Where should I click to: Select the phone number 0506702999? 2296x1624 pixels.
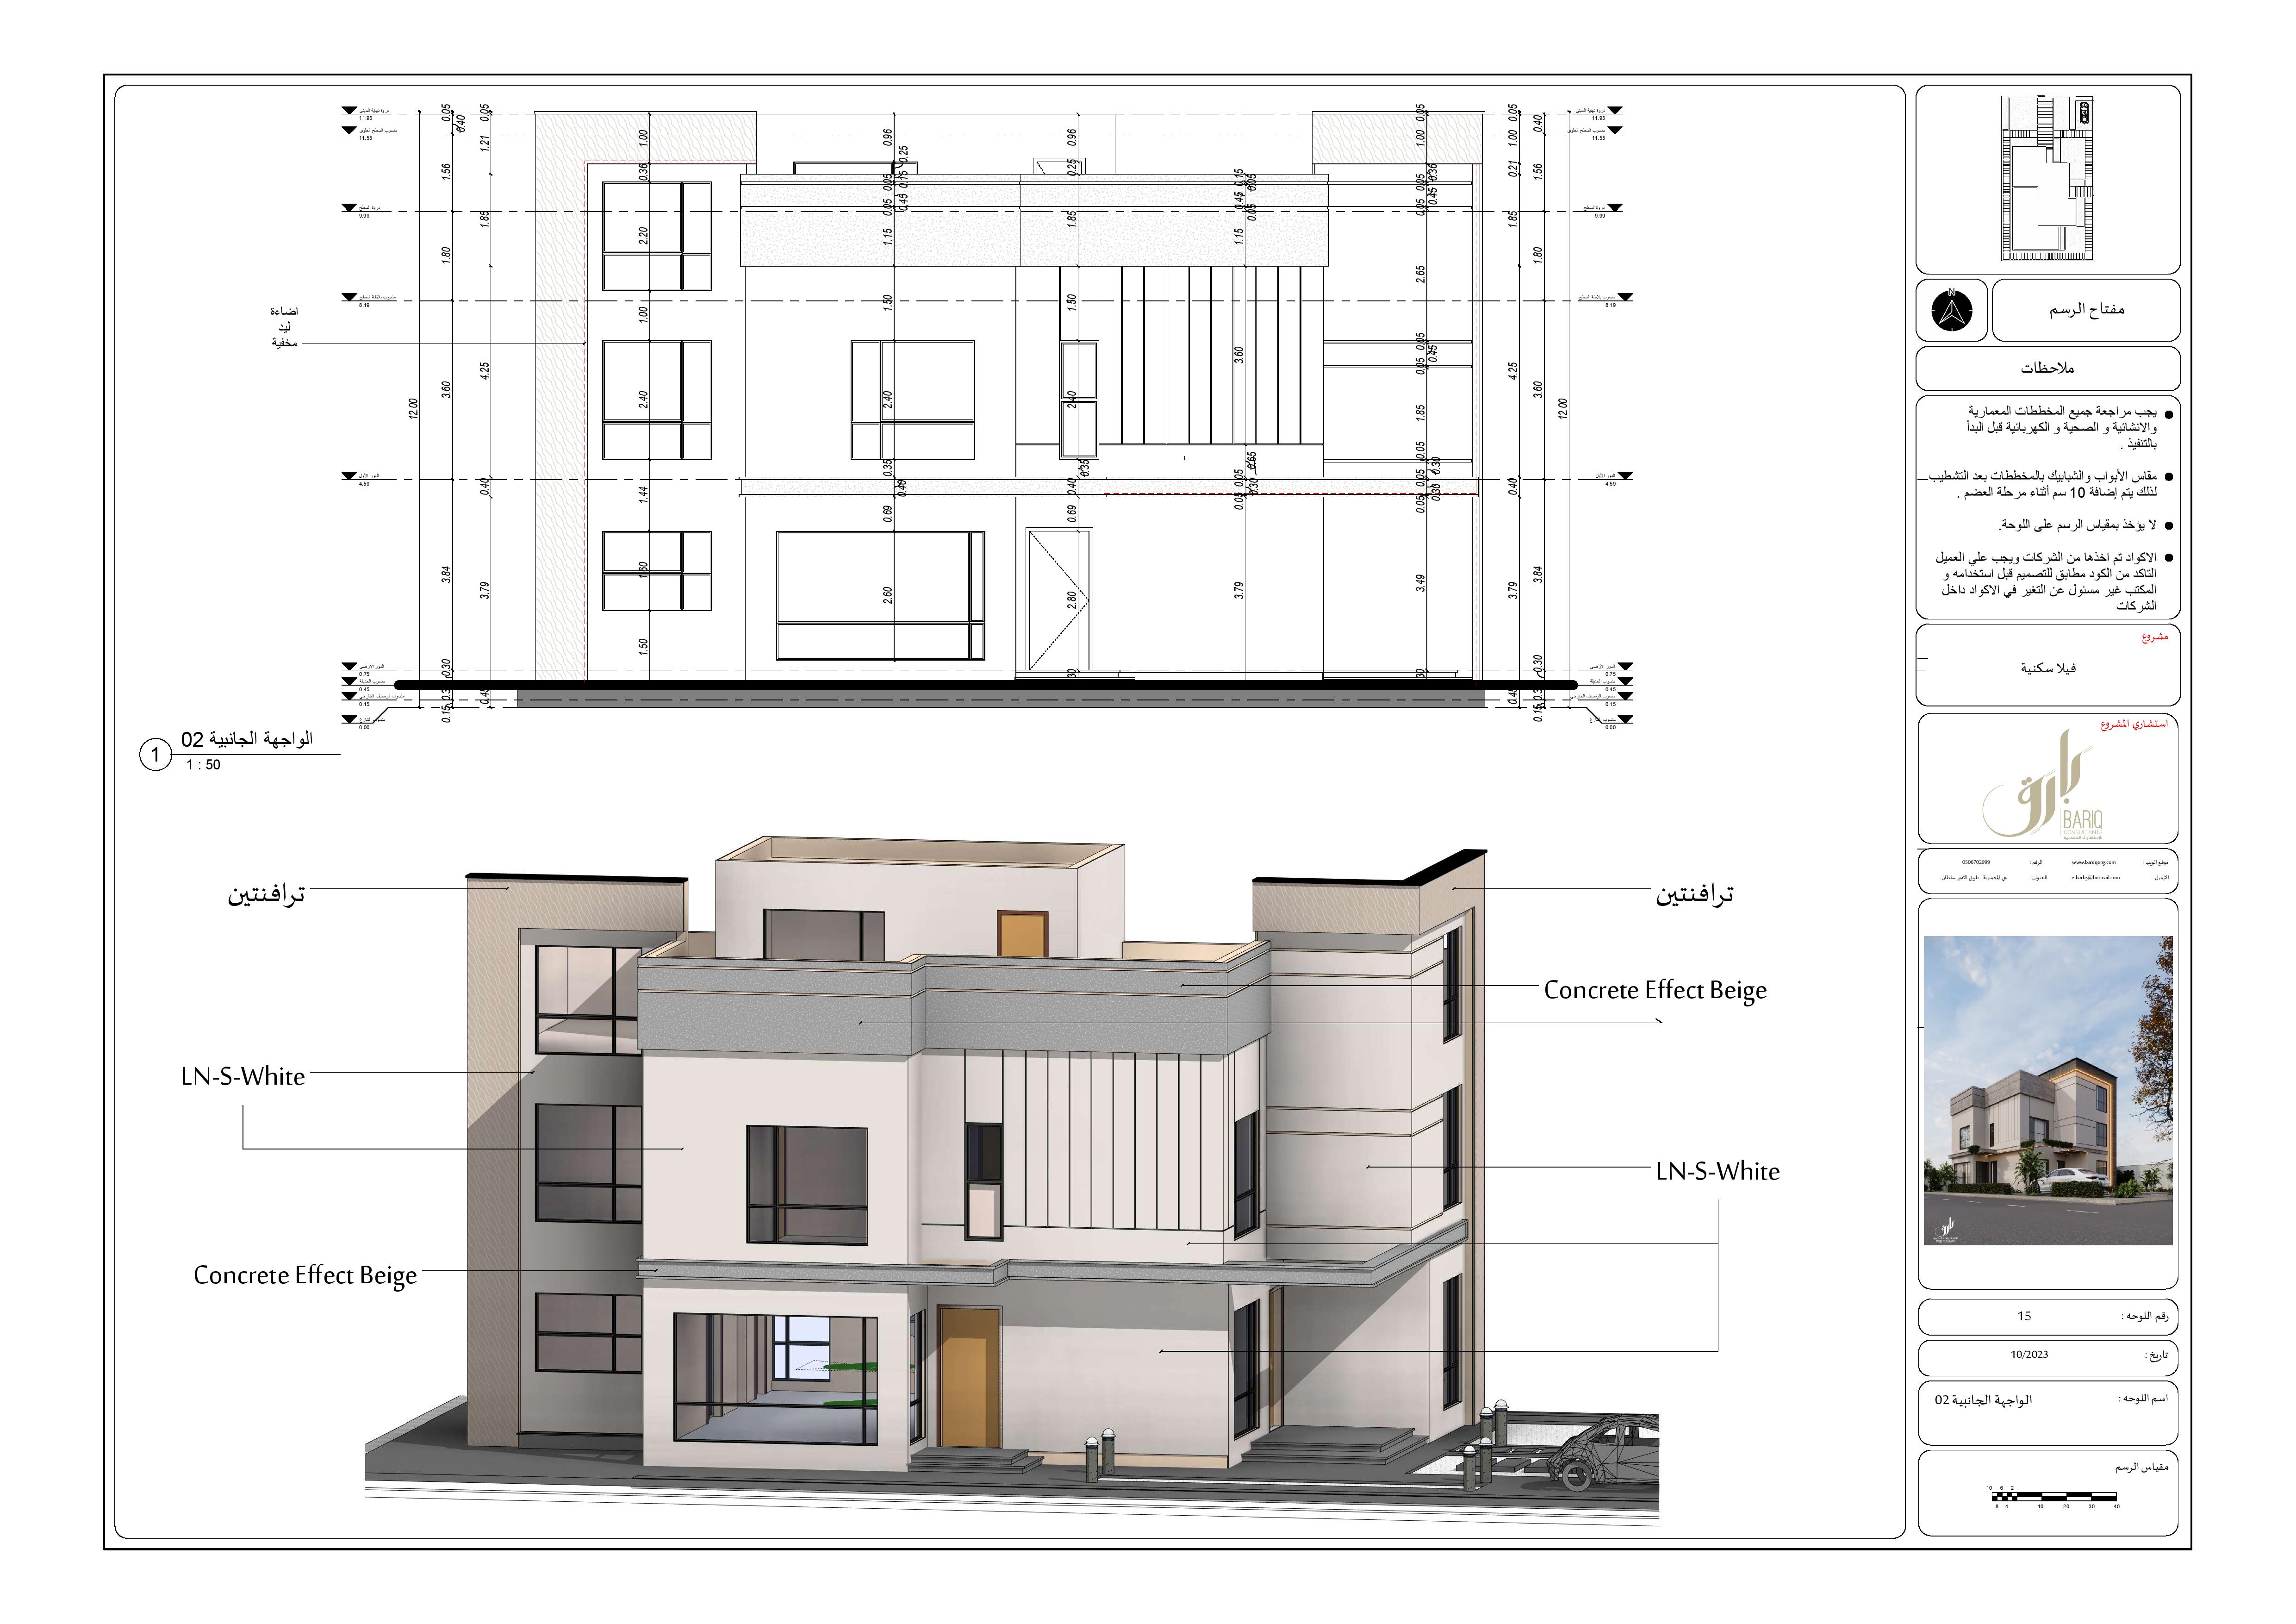tap(1976, 862)
